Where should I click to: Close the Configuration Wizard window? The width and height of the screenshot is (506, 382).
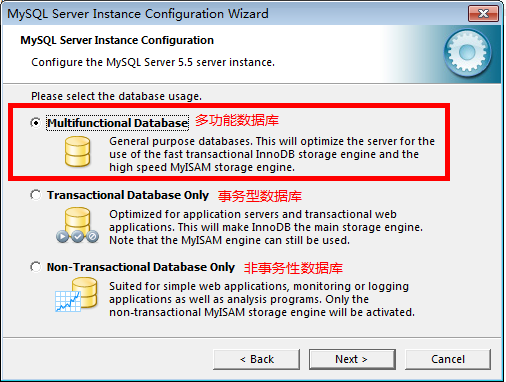pyautogui.click(x=483, y=14)
